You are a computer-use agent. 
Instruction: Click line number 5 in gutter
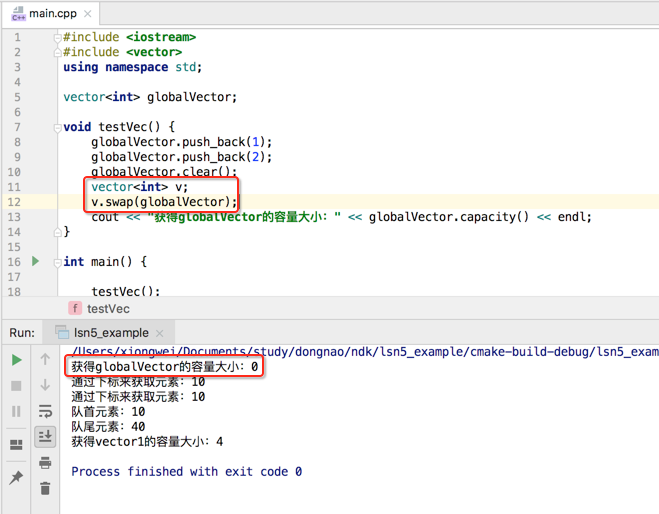click(x=17, y=97)
